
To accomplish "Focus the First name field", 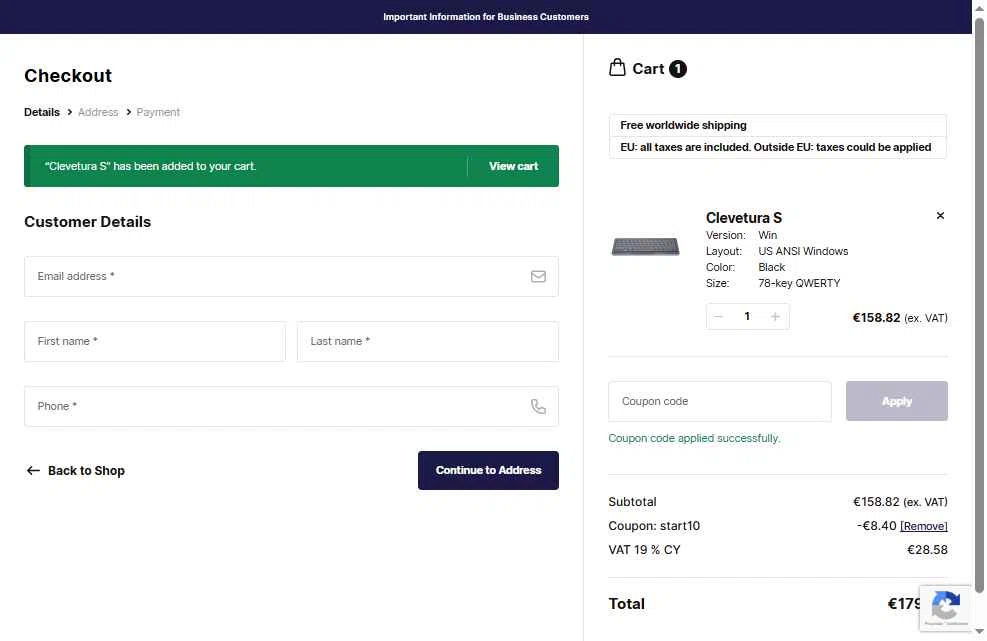I will click(x=155, y=341).
